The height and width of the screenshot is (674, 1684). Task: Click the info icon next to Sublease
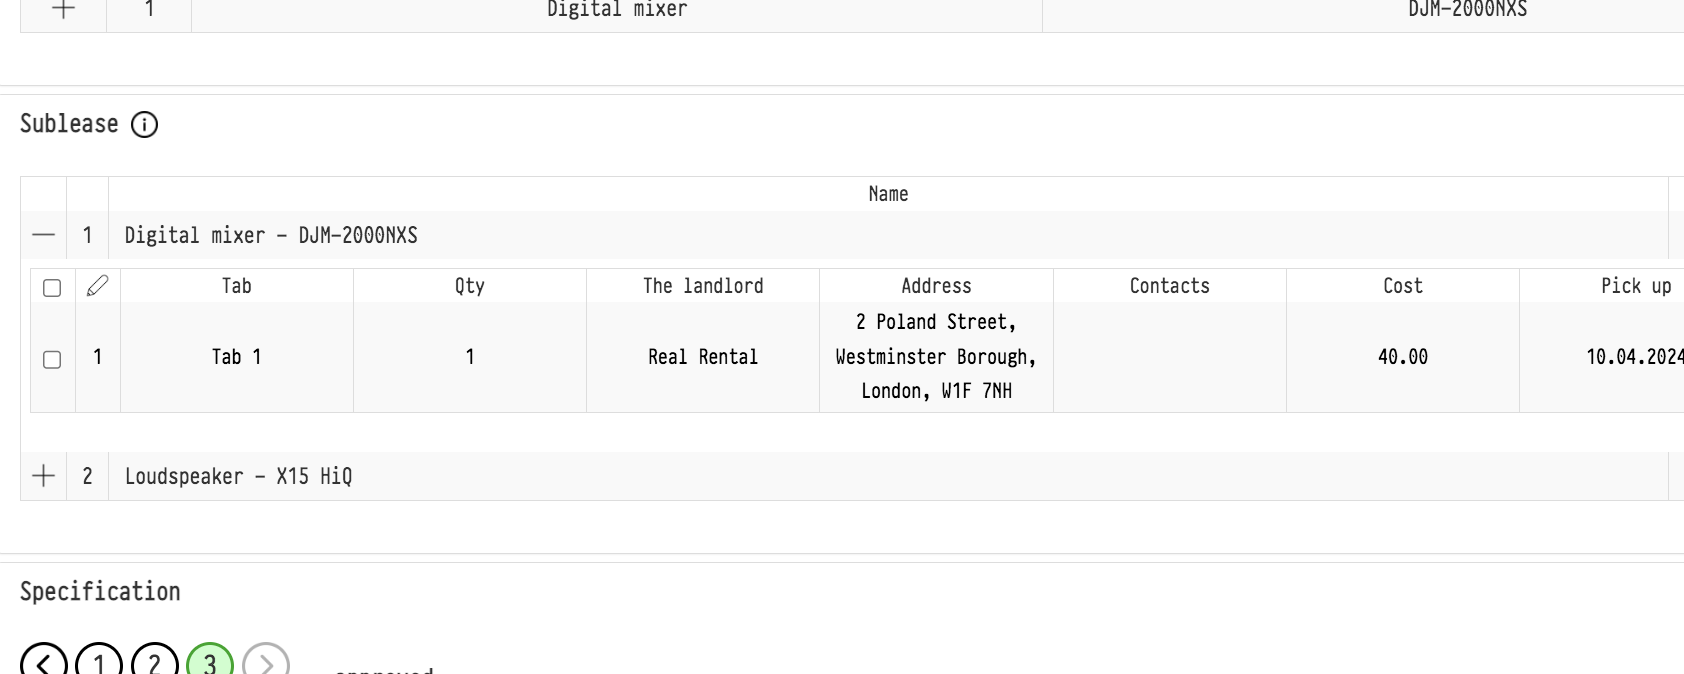145,125
